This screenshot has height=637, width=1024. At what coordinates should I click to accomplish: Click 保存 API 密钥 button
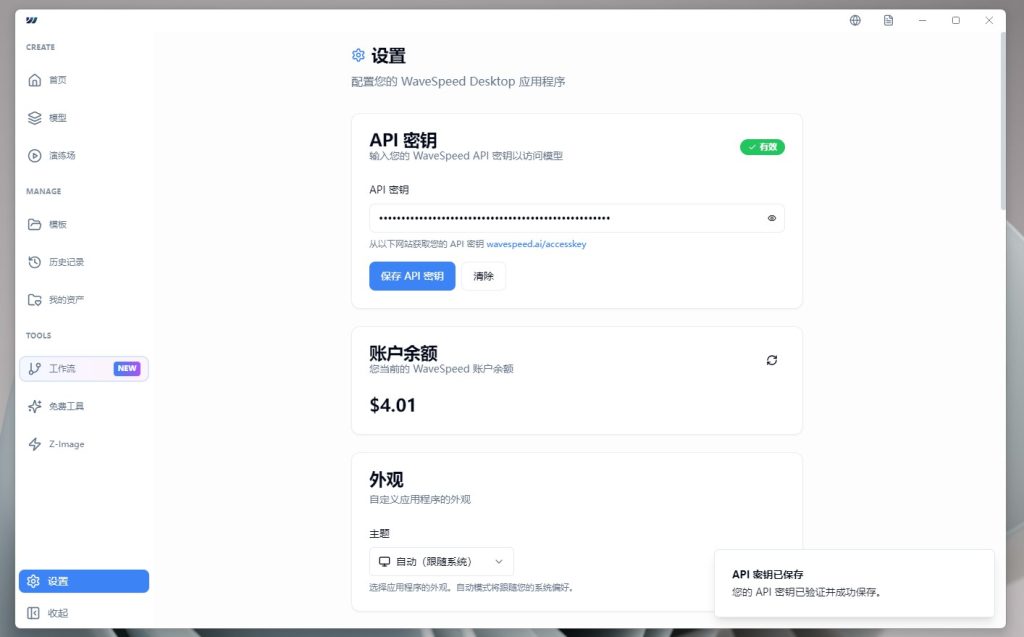point(412,276)
